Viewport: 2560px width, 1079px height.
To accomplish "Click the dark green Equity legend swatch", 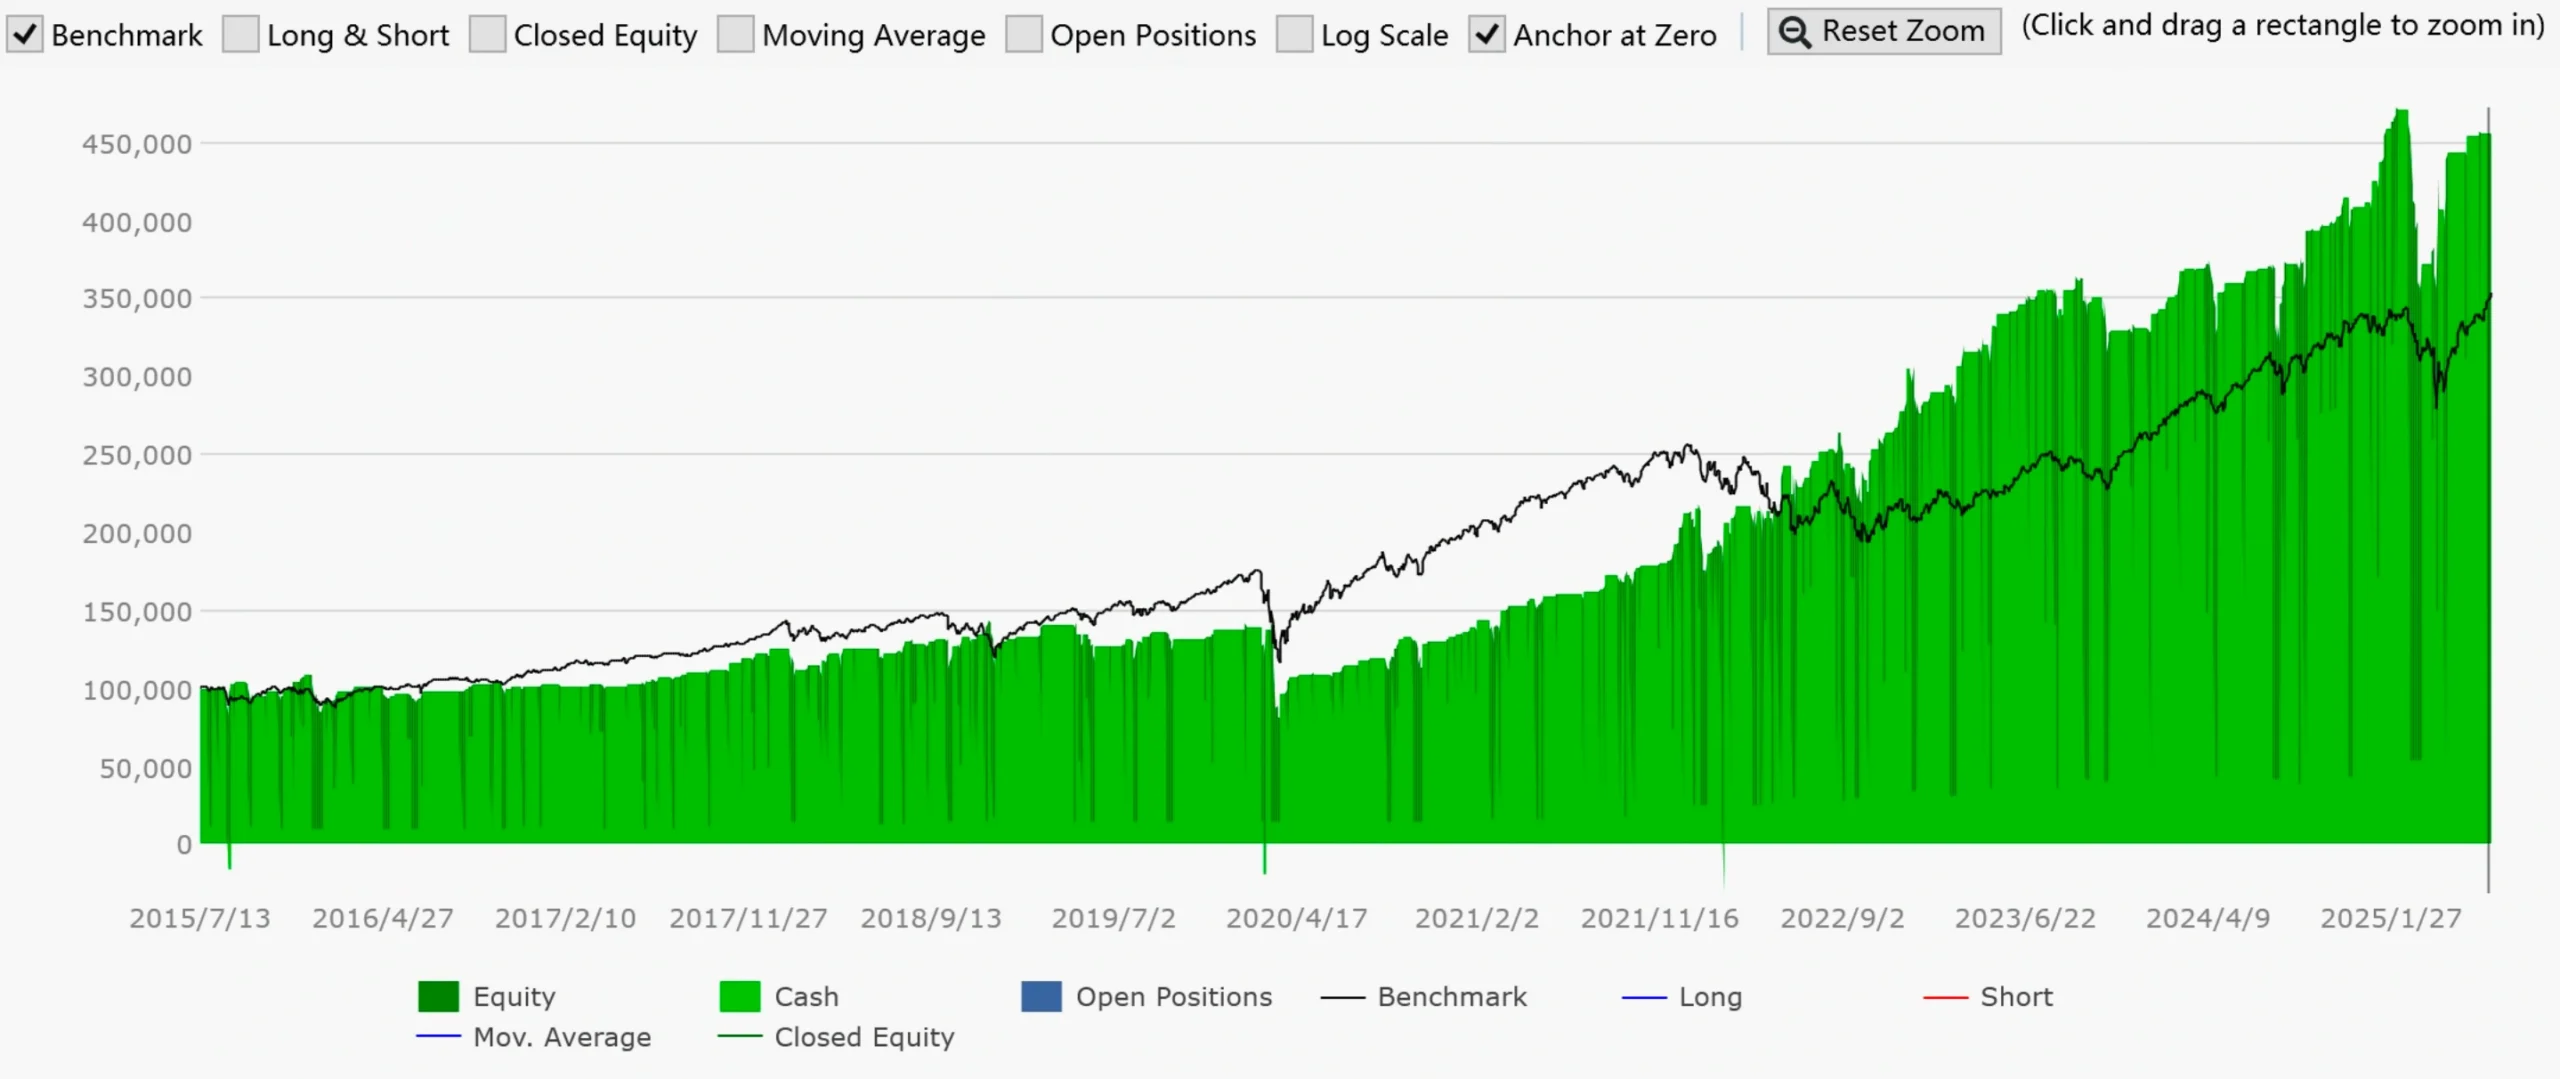I will (438, 997).
